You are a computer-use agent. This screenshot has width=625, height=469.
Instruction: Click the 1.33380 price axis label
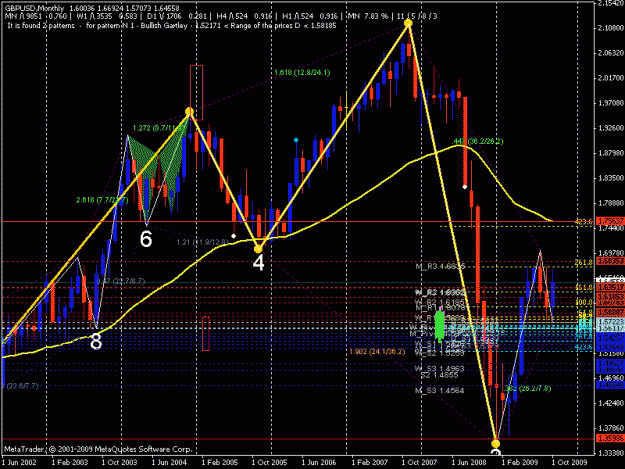611,453
